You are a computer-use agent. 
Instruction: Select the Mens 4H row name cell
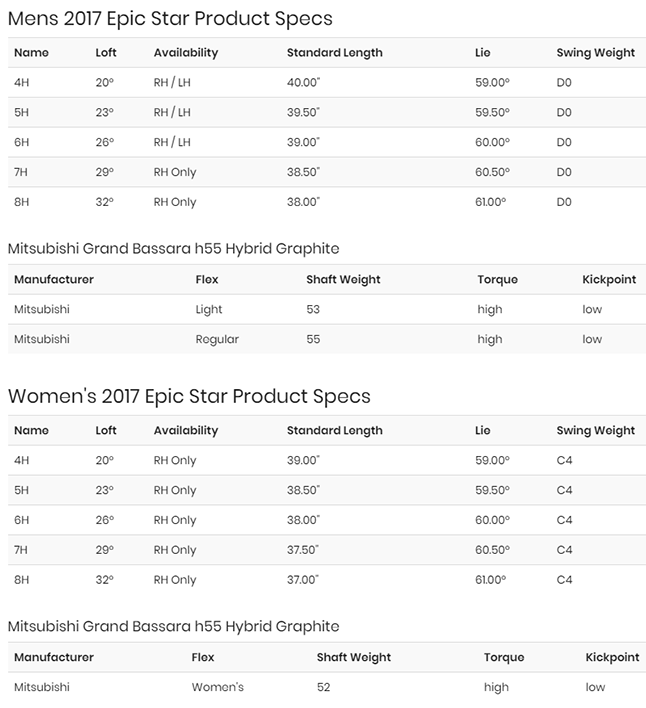[x=21, y=83]
